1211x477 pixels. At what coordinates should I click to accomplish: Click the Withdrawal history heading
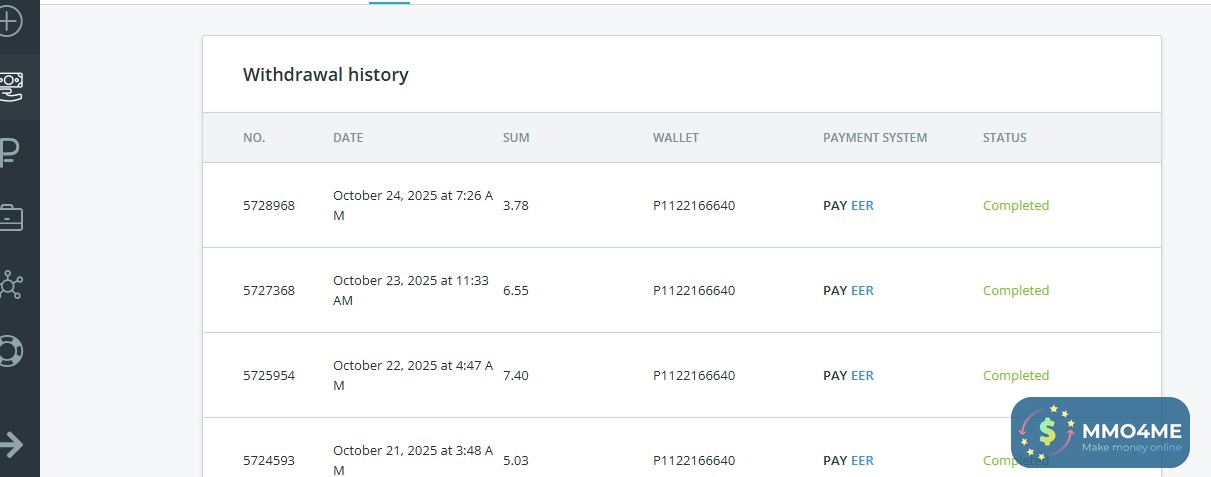(326, 75)
